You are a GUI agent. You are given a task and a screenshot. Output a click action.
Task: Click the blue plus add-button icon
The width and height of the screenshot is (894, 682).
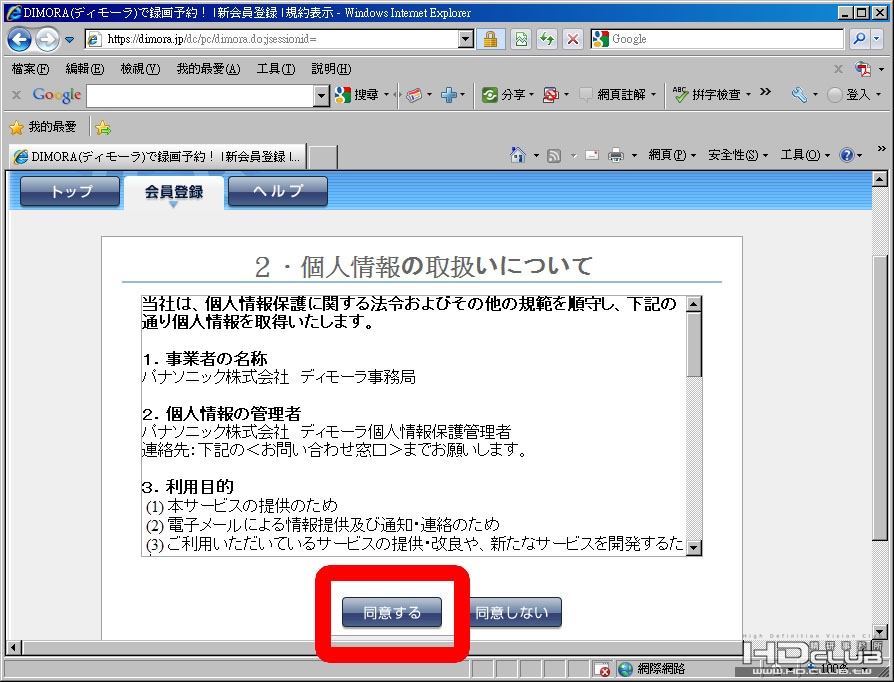click(x=449, y=95)
